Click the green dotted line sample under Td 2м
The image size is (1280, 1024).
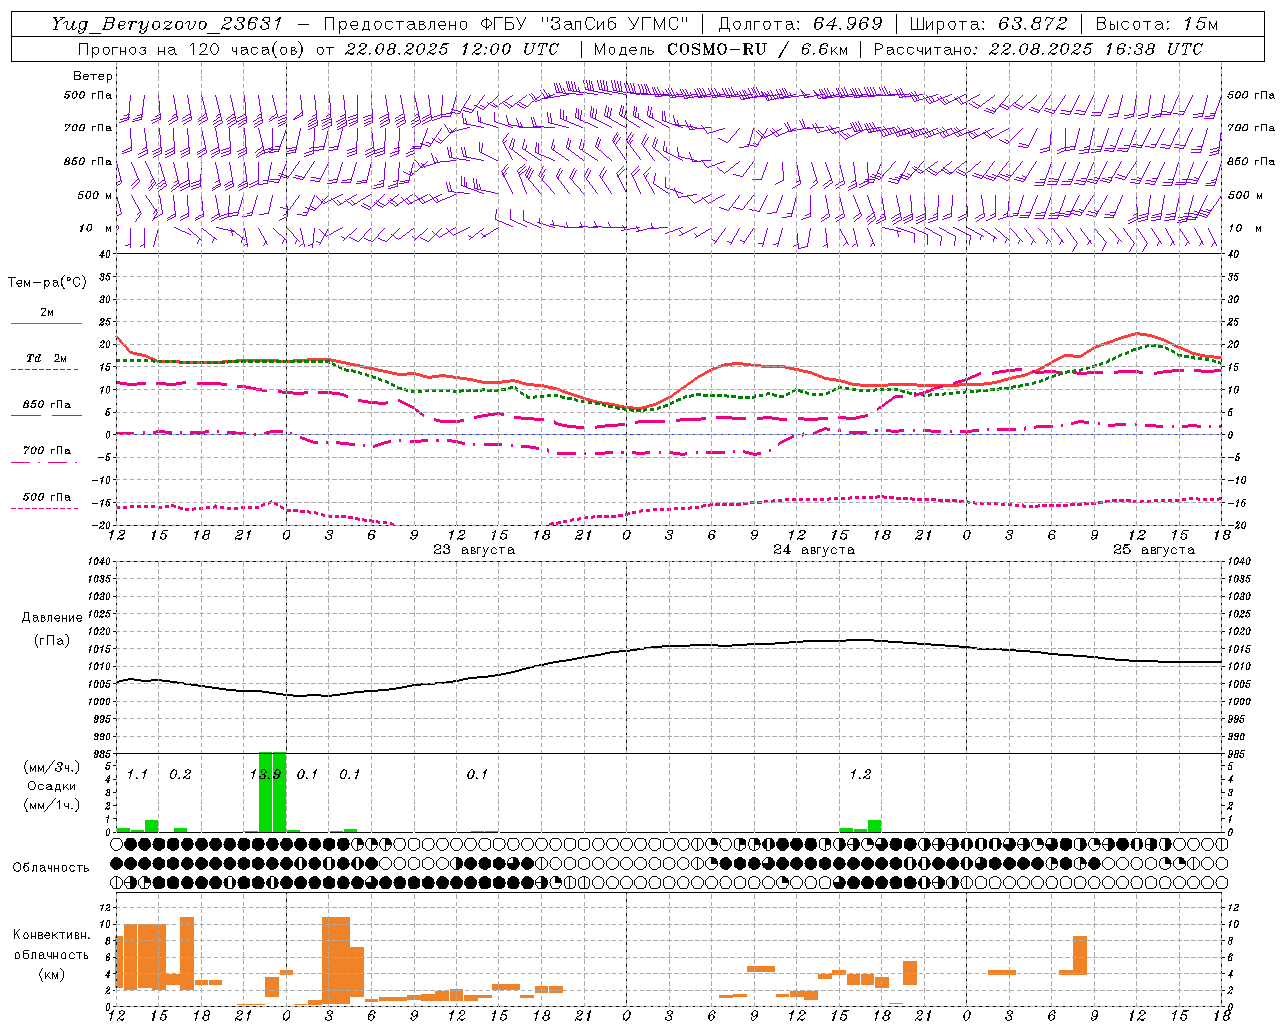[x=44, y=369]
